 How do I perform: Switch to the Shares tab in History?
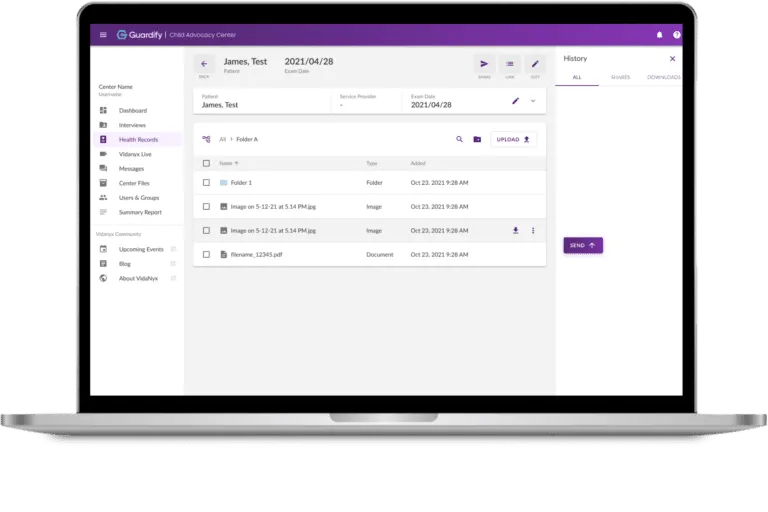point(620,77)
